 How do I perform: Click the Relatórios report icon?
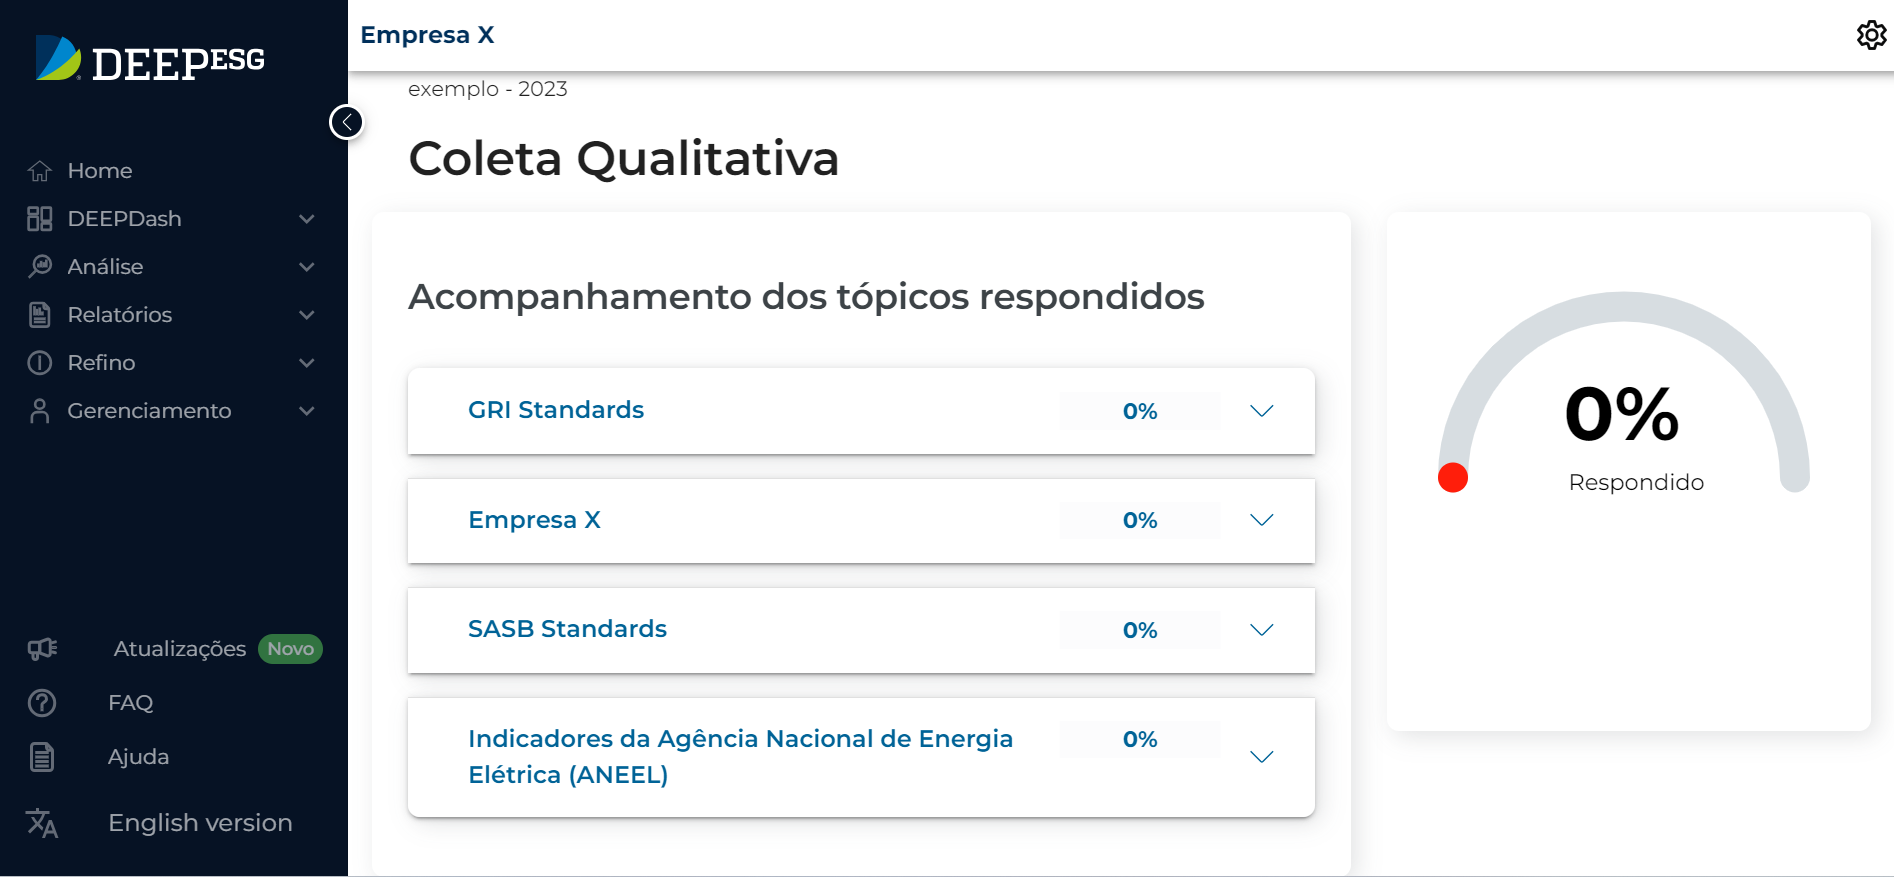40,315
